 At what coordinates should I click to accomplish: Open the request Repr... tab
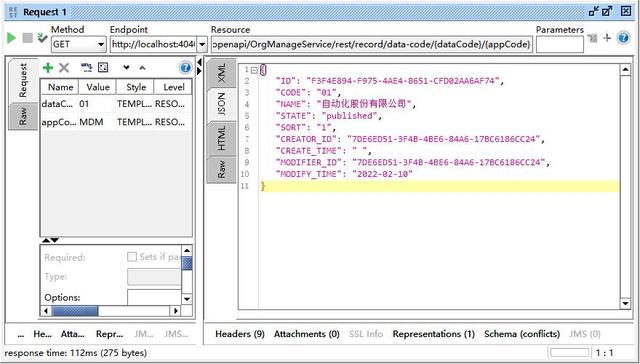tap(109, 334)
